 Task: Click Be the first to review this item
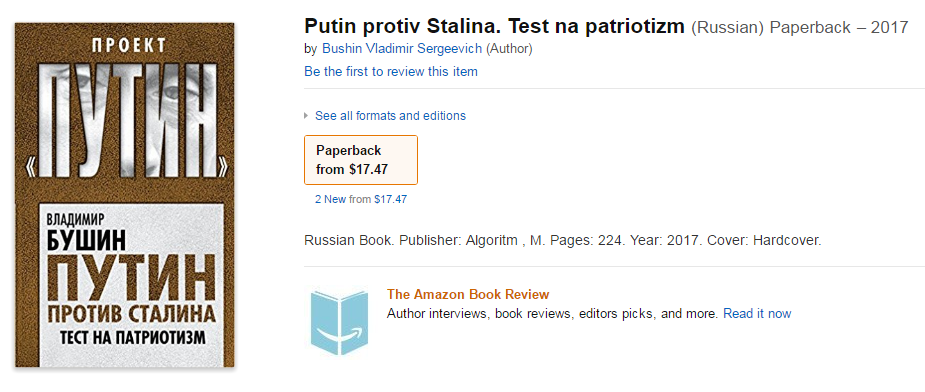click(x=391, y=71)
